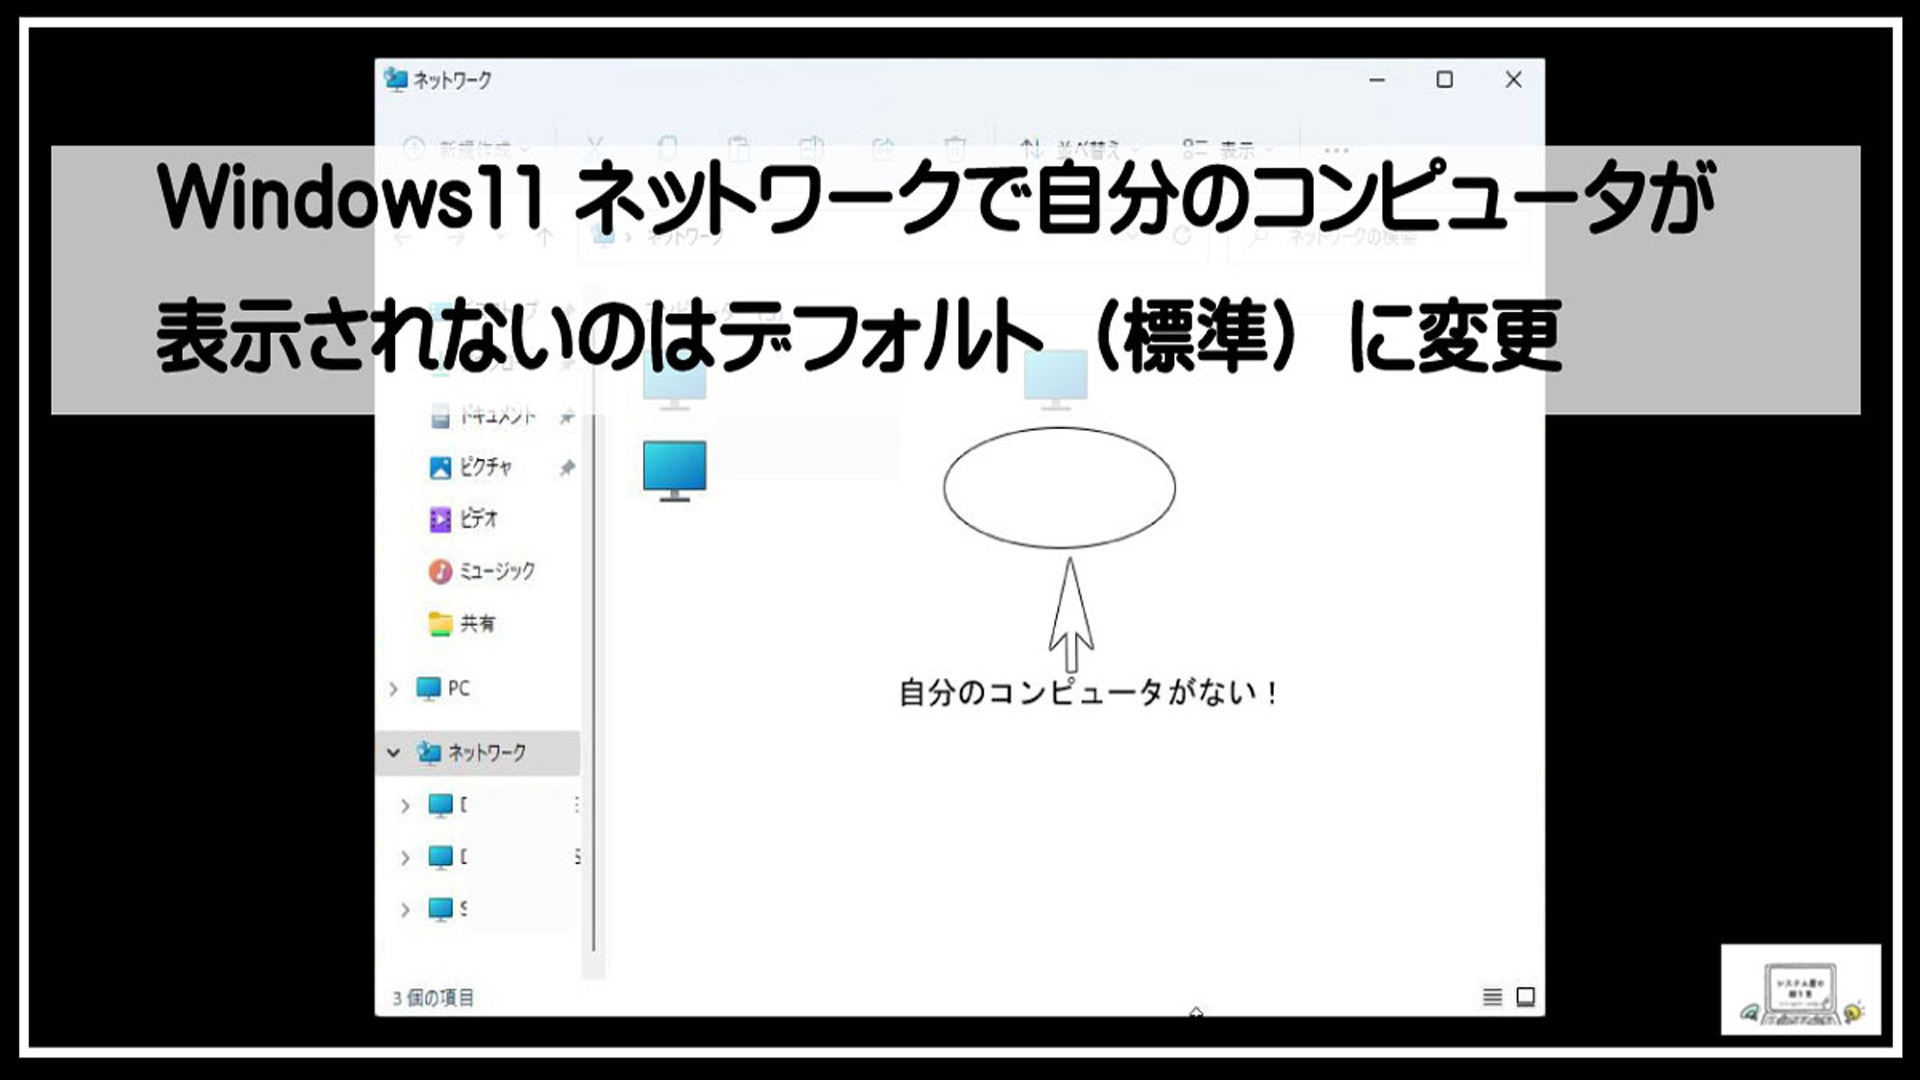Expand the first computer under ネットワーク
Viewport: 1920px width, 1080px height.
click(405, 805)
